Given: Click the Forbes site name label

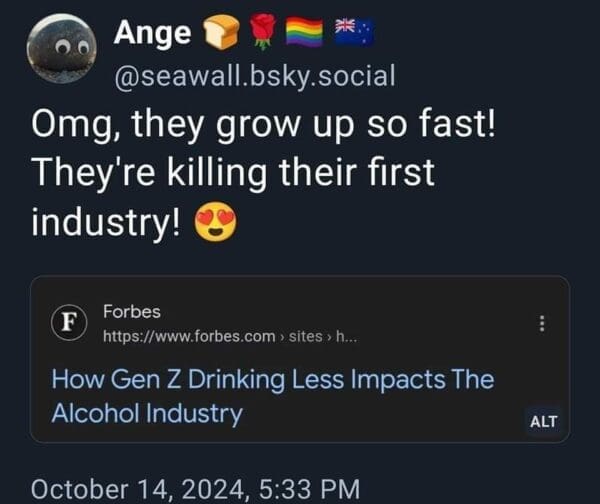Looking at the screenshot, I should coord(131,312).
